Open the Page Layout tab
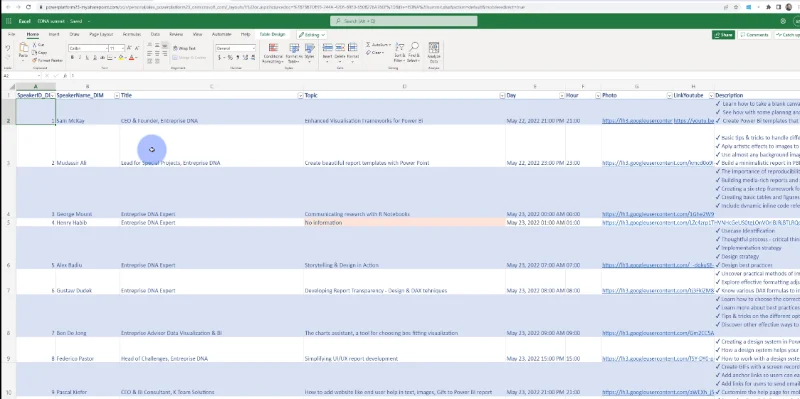The image size is (800, 399). [101, 35]
